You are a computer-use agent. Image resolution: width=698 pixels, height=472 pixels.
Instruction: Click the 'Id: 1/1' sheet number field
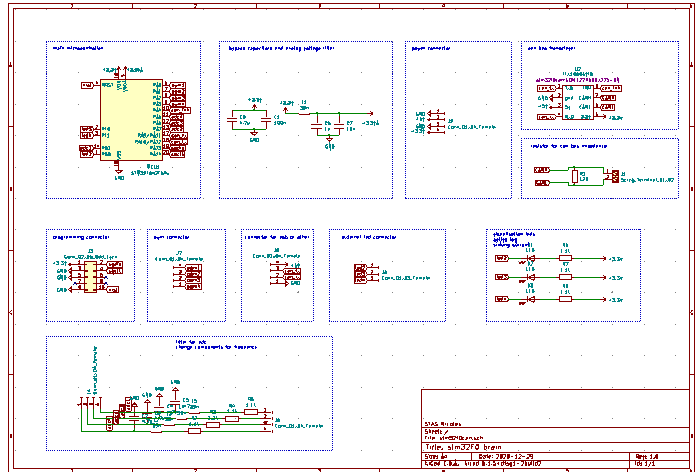coord(645,464)
